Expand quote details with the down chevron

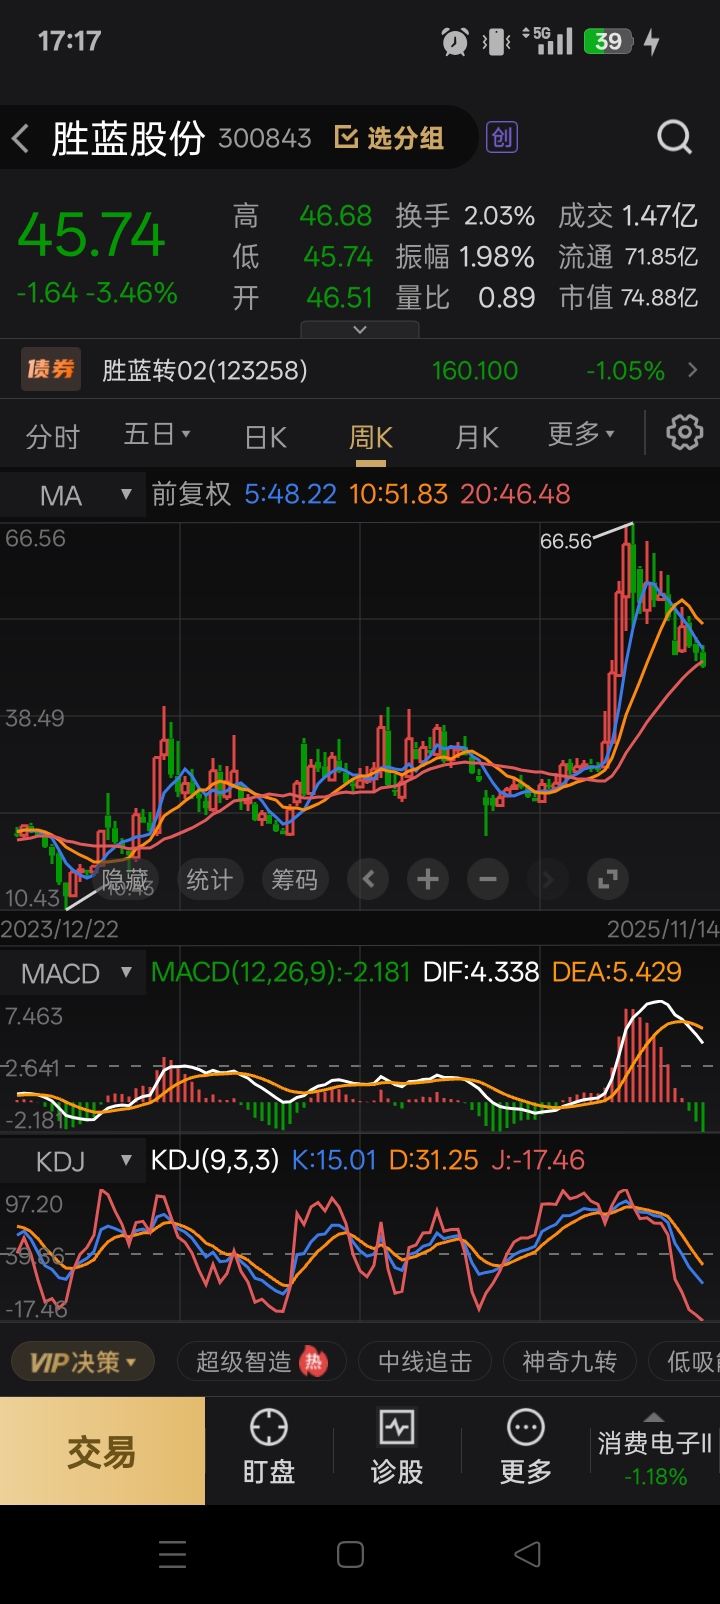point(360,329)
